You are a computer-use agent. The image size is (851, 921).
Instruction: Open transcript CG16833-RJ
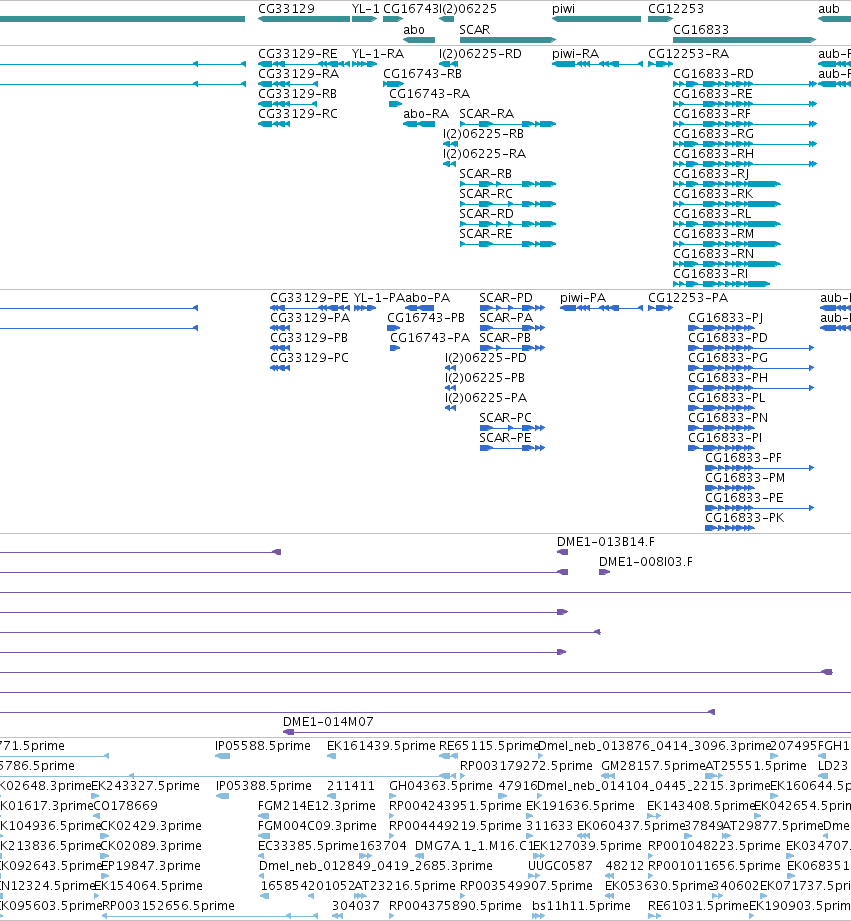click(711, 174)
